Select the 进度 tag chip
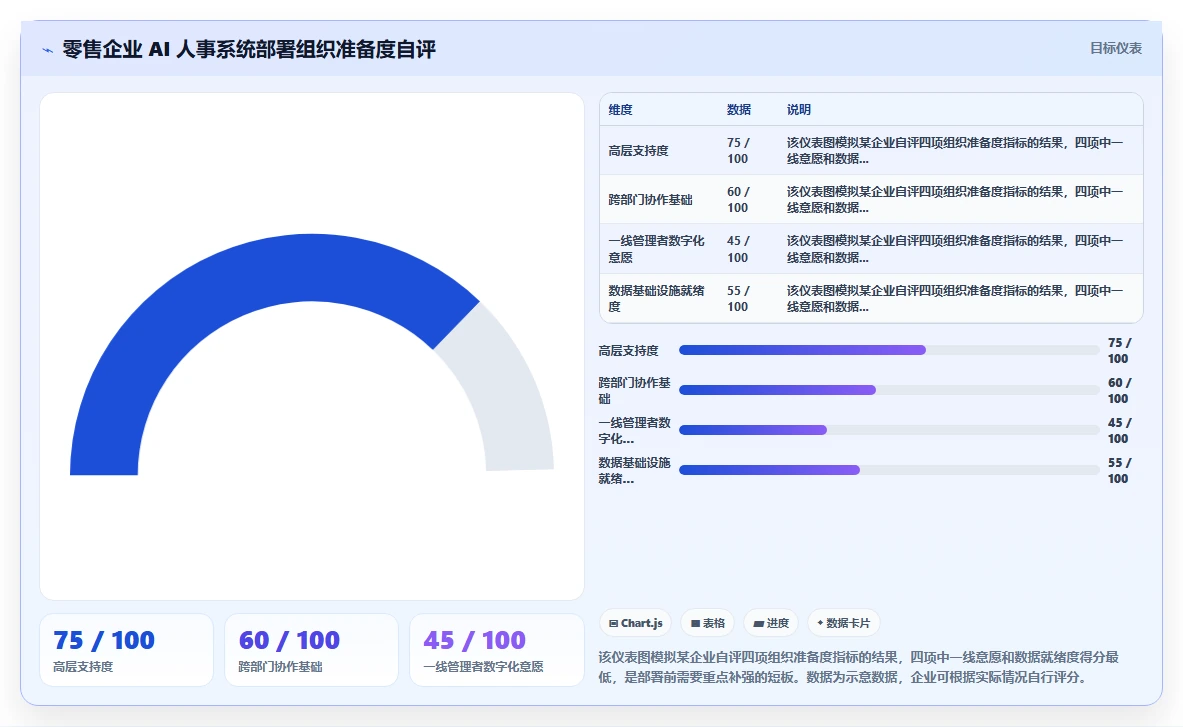Image resolution: width=1183 pixels, height=727 pixels. (771, 623)
